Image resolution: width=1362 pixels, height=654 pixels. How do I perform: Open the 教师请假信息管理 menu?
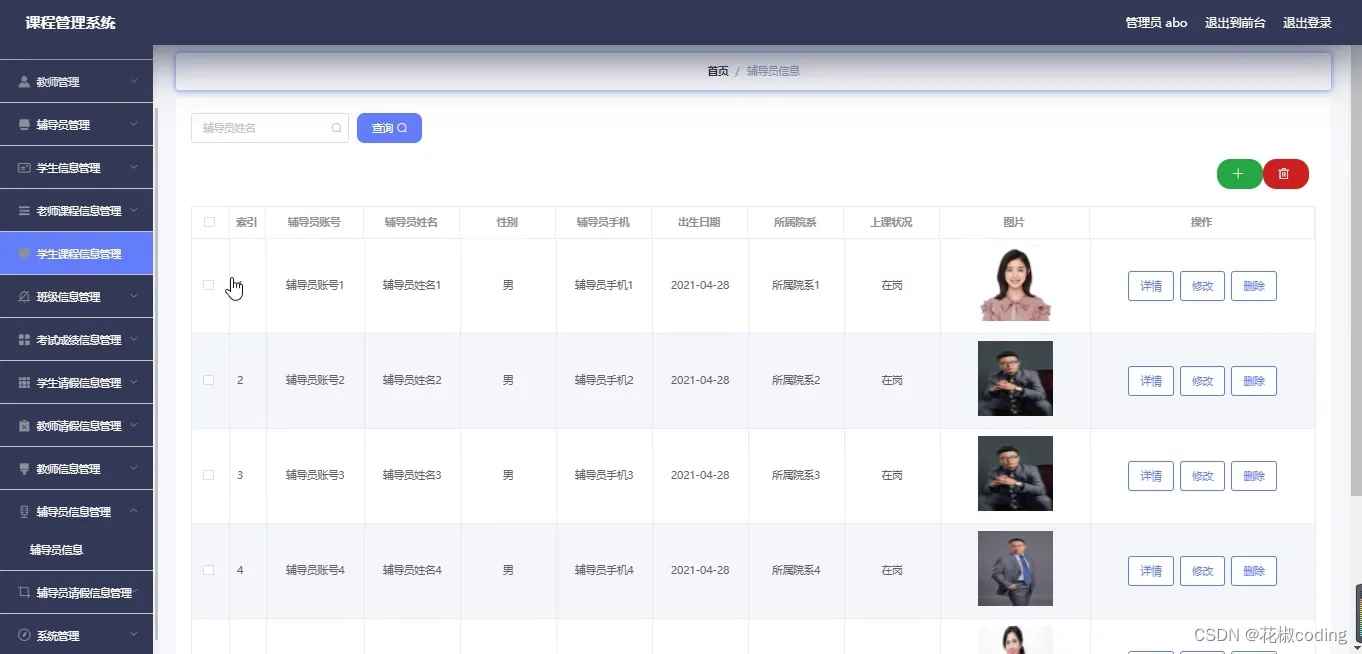76,426
